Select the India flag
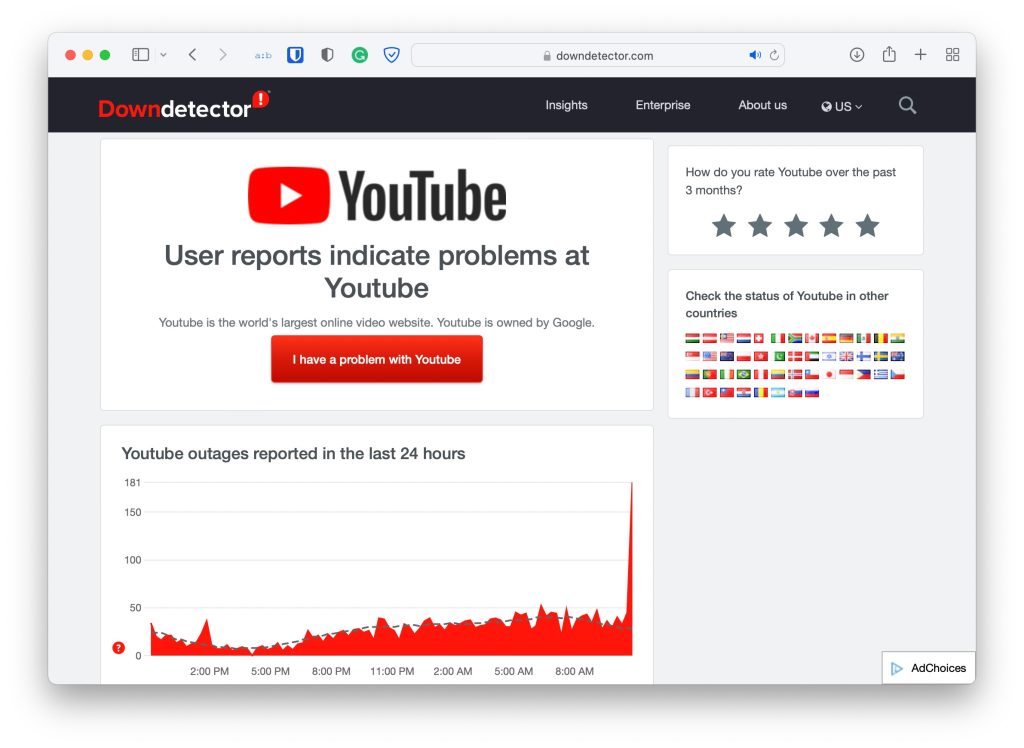Screen dimensions: 1024x748 (898, 338)
